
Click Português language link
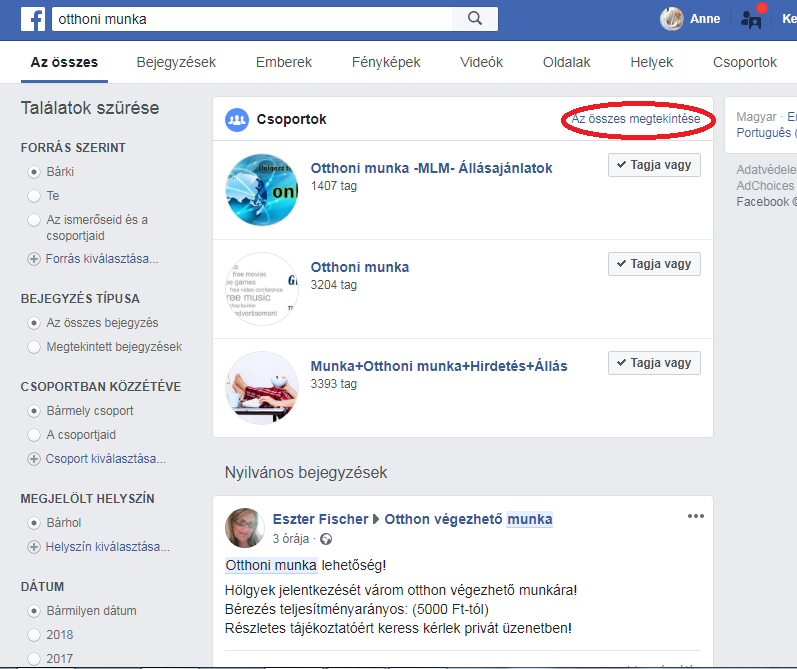[x=764, y=133]
